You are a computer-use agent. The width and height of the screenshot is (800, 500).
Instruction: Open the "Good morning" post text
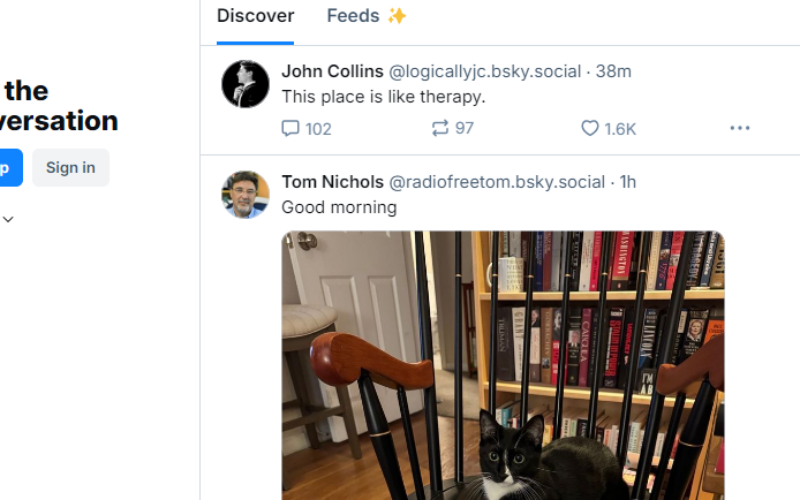(x=339, y=207)
